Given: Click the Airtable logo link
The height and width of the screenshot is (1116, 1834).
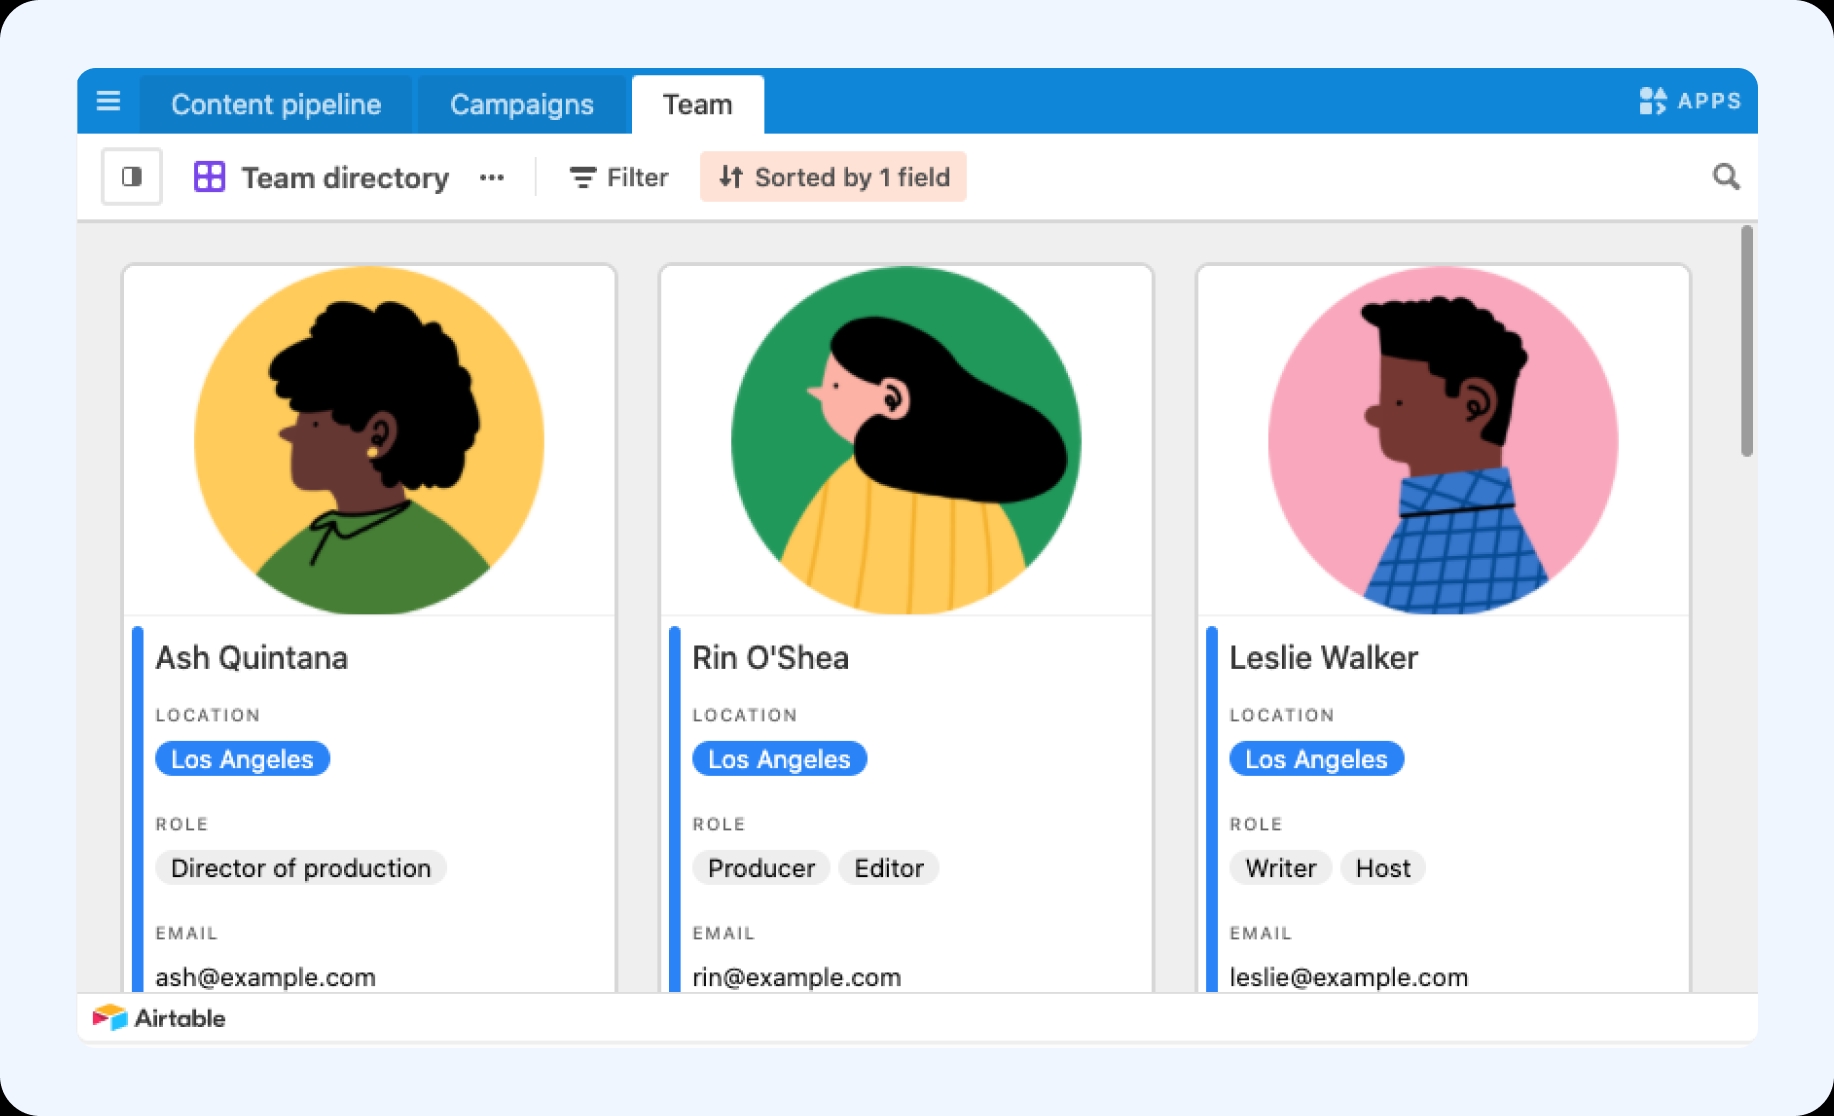Looking at the screenshot, I should [x=159, y=1018].
